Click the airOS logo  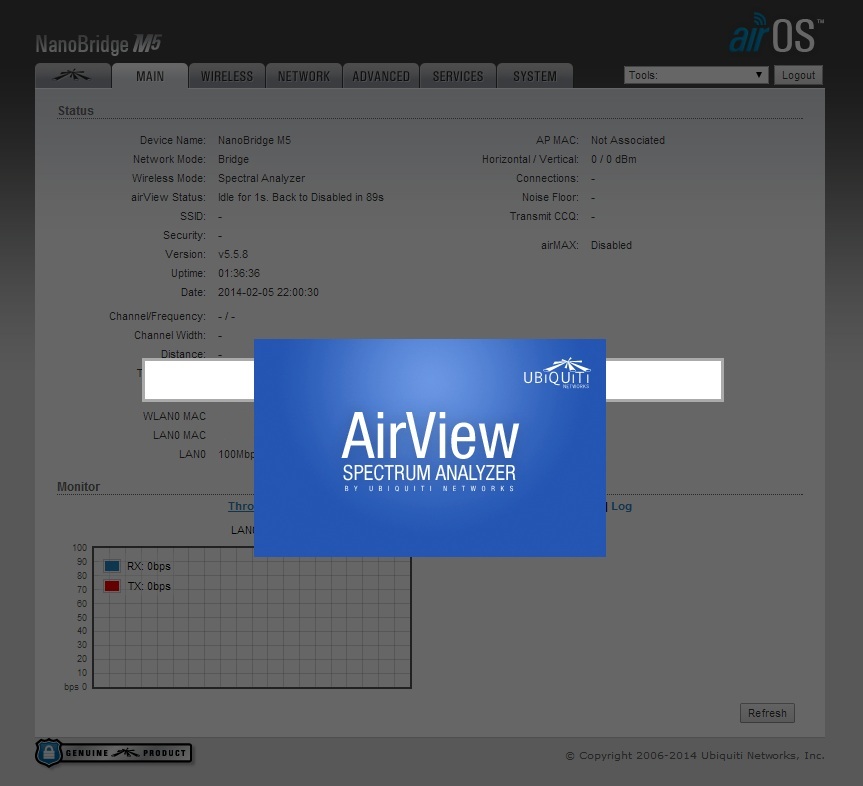click(777, 34)
